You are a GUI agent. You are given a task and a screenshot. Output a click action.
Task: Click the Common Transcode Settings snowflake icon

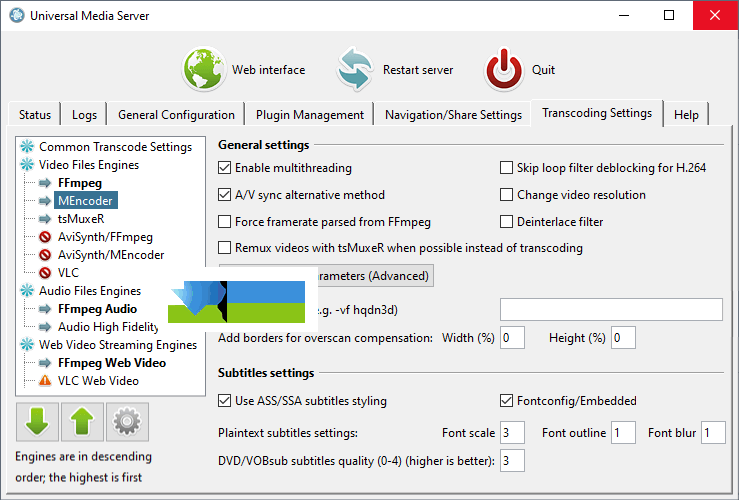(27, 147)
